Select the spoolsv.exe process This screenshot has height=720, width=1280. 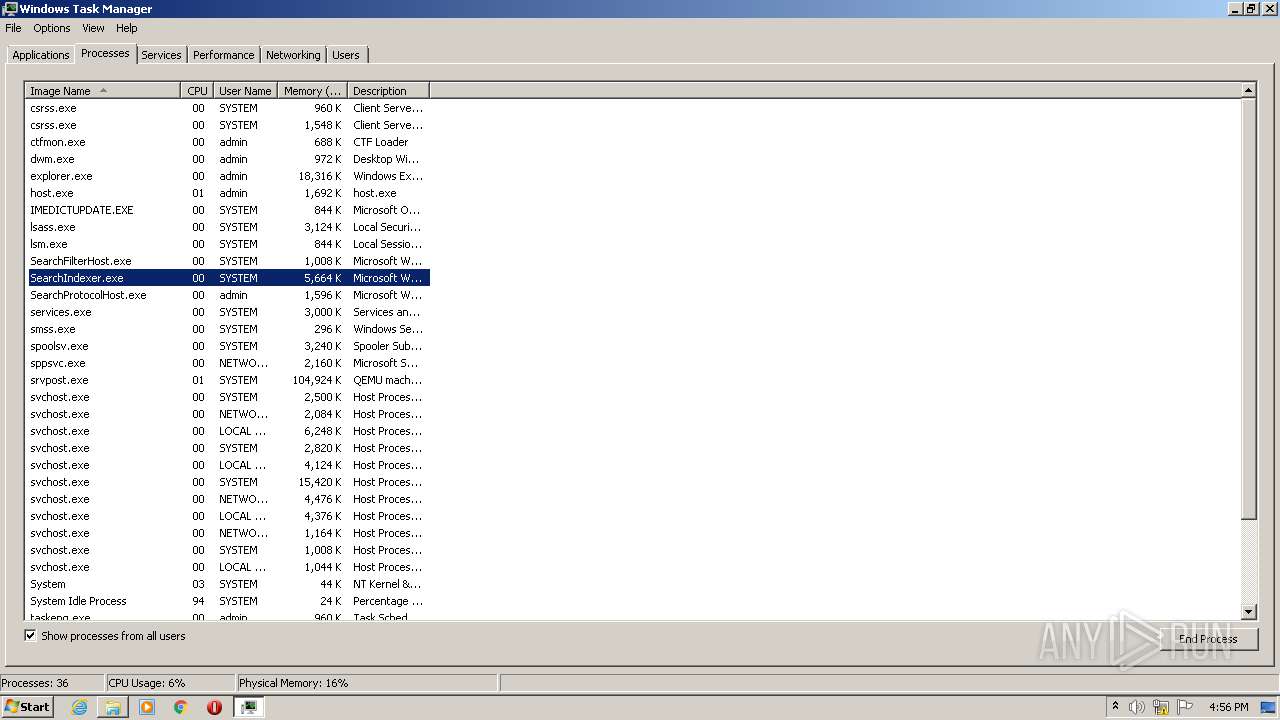tap(228, 346)
